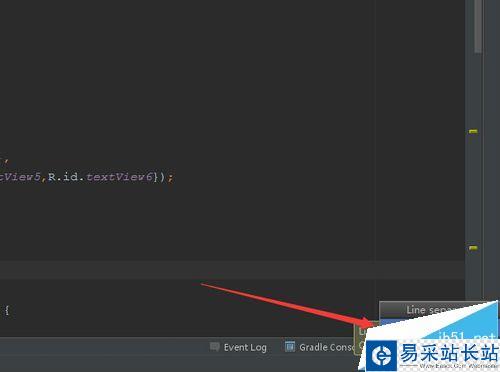Click the opening brace in the code
Viewport: 500px width, 372px height.
[x=7, y=311]
